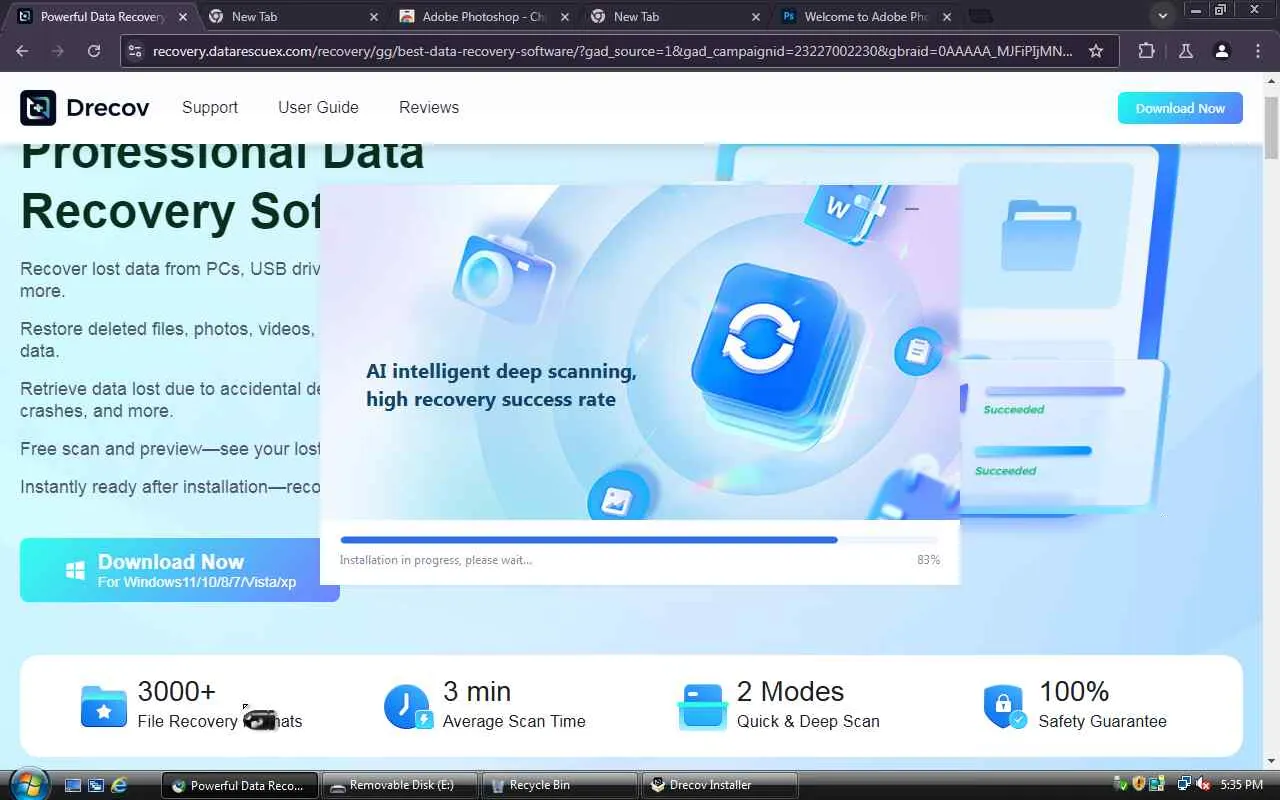The image size is (1280, 800).
Task: Open the Windows Start orb
Action: (x=27, y=783)
